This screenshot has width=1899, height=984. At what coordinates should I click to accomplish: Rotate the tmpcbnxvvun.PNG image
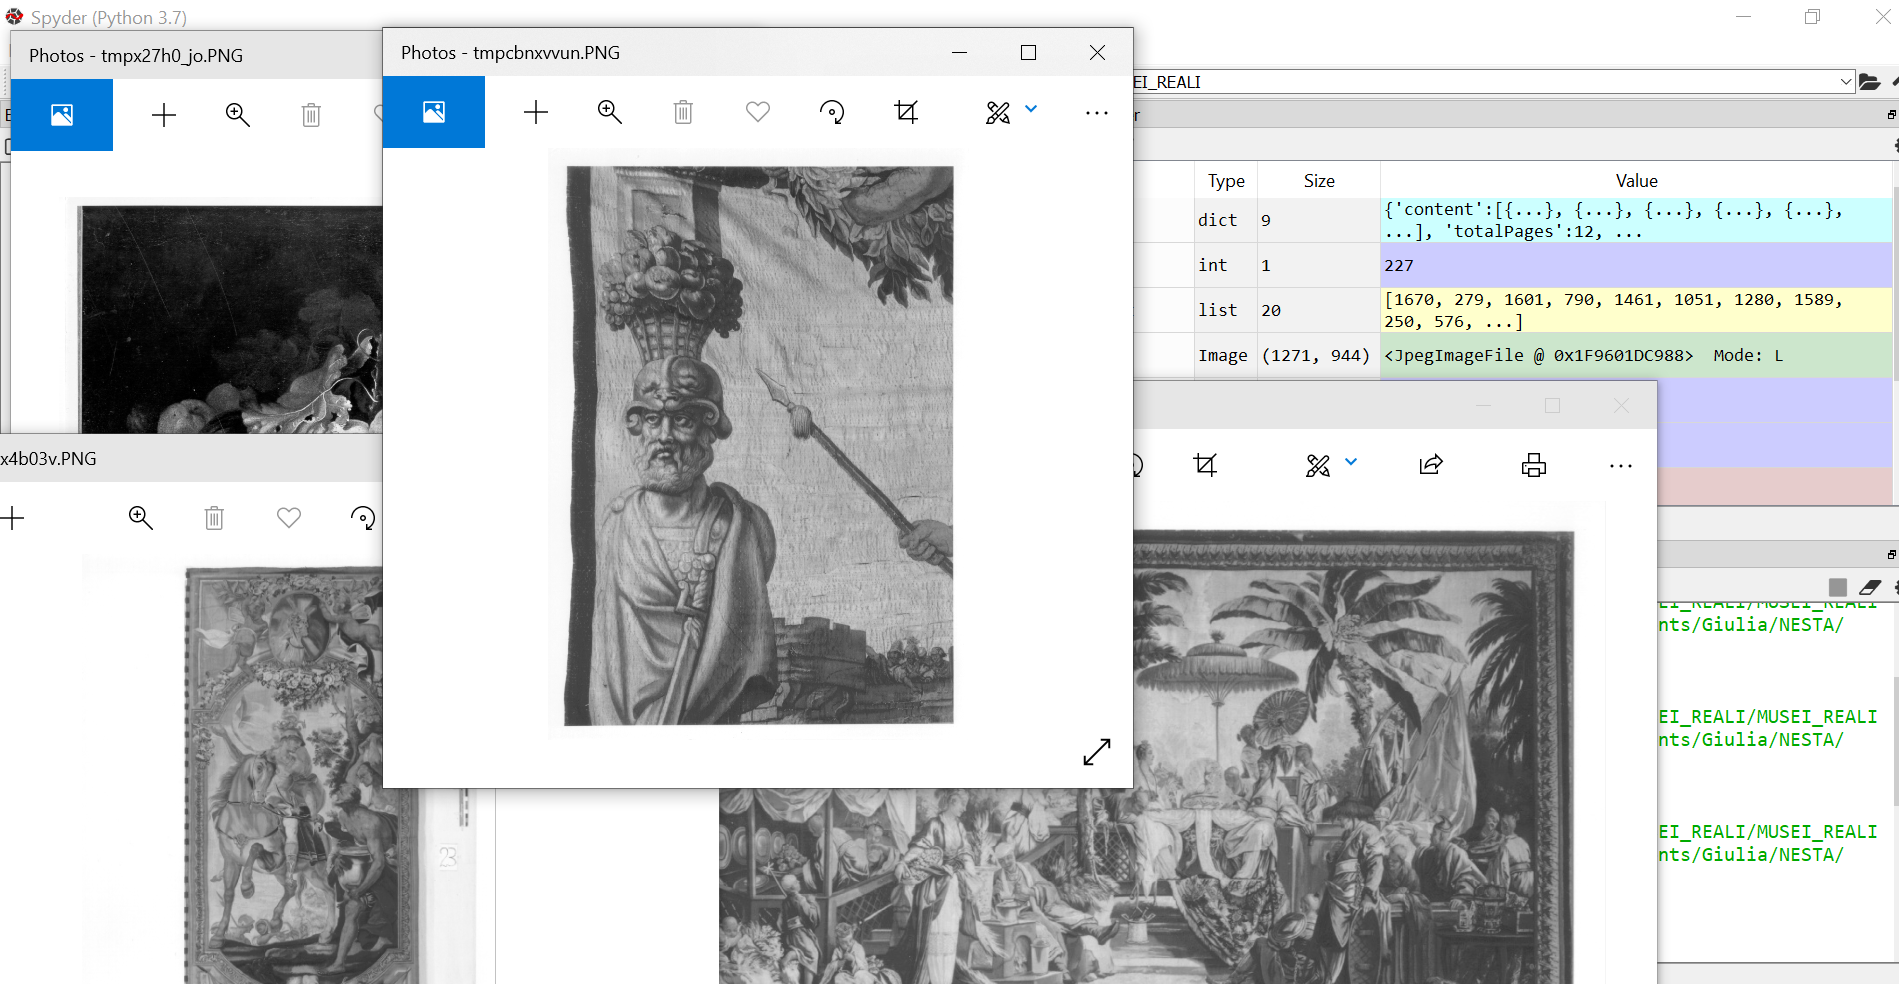point(832,112)
